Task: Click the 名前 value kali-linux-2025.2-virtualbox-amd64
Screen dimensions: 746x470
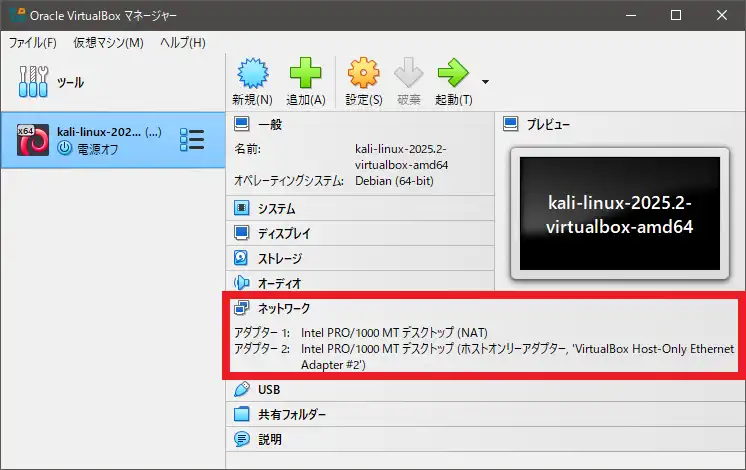Action: (x=402, y=157)
